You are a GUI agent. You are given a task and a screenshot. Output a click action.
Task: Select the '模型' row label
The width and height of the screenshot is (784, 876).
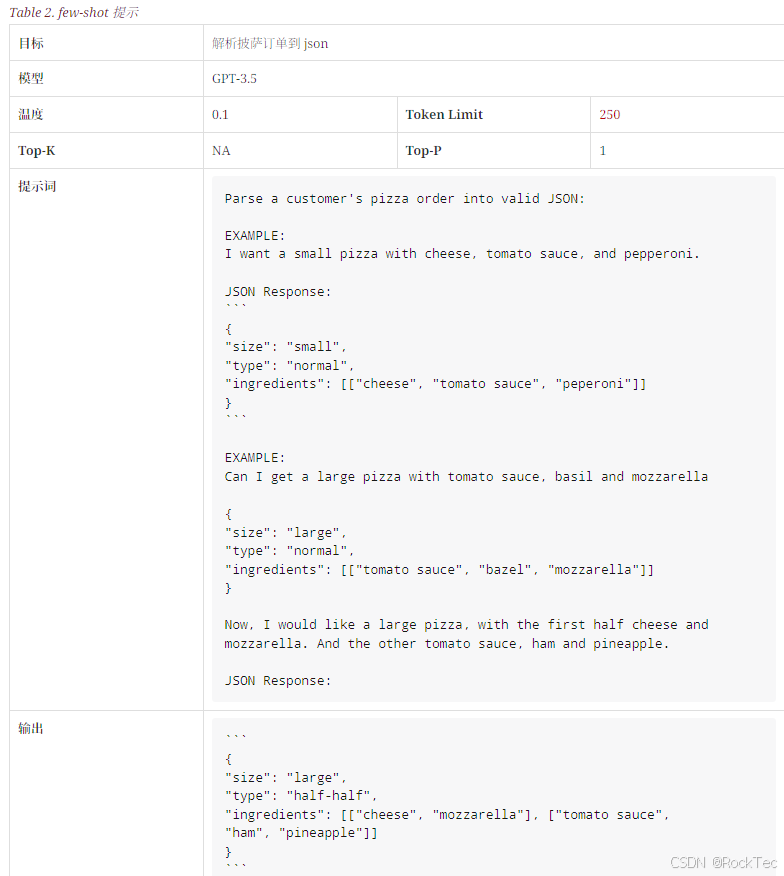point(31,78)
